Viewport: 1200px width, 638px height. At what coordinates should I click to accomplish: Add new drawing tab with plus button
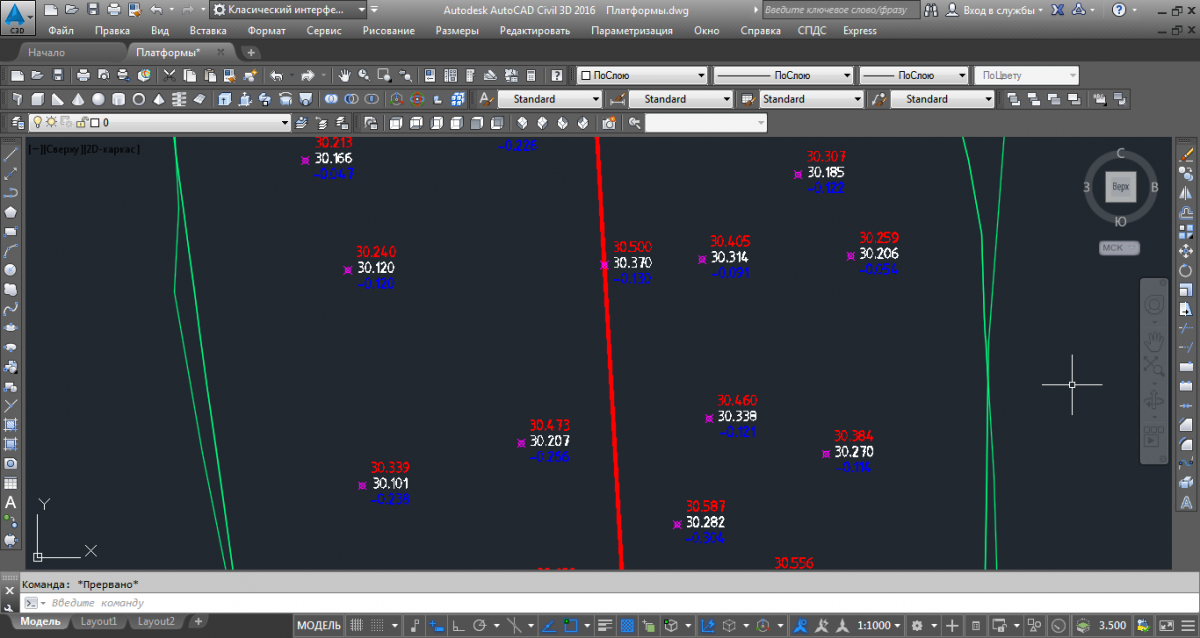pos(251,52)
